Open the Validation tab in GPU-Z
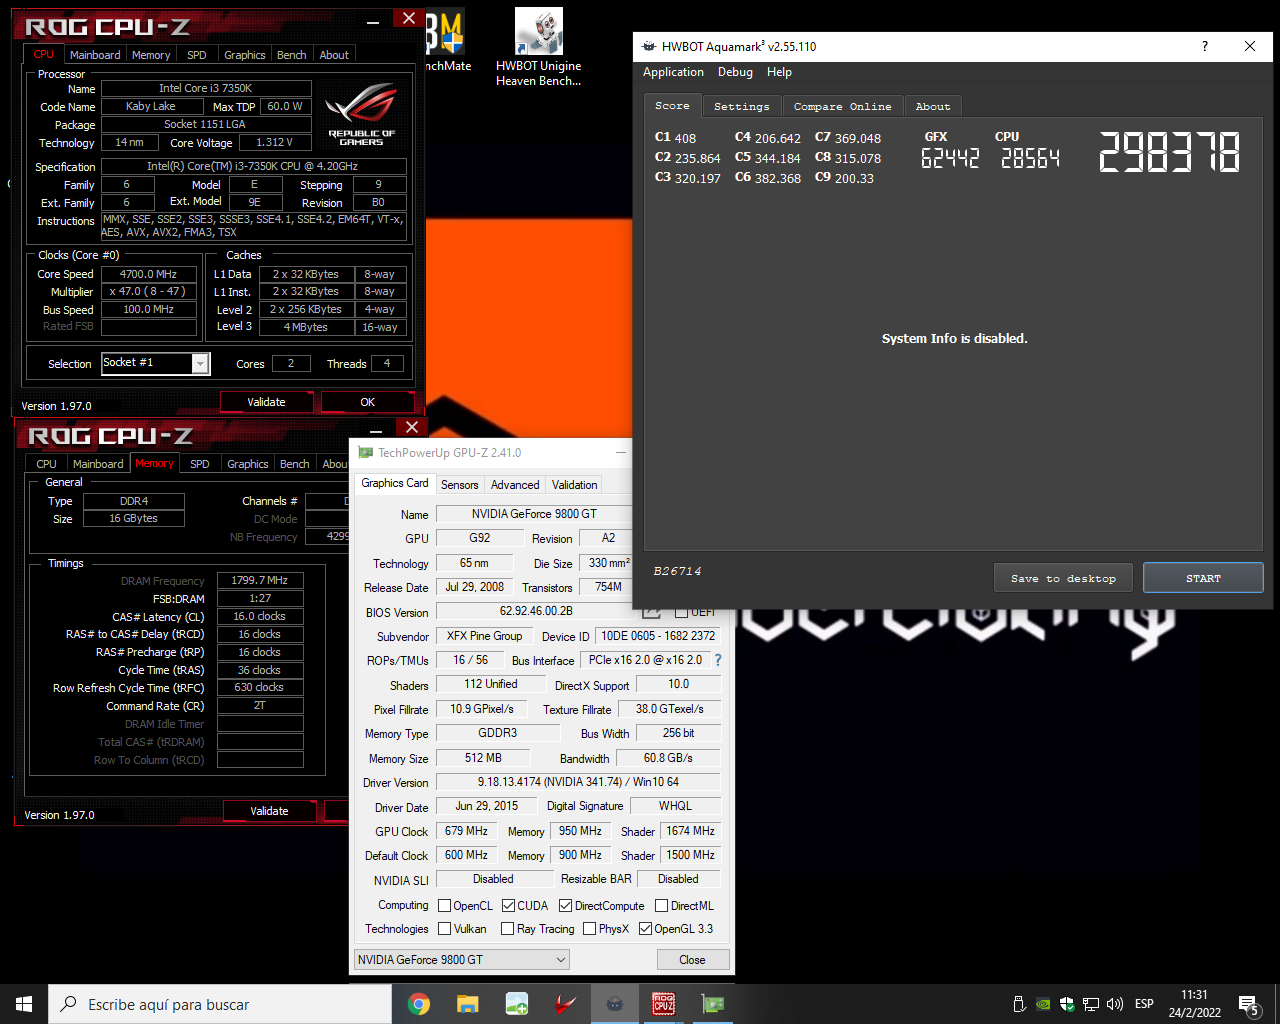The width and height of the screenshot is (1280, 1024). tap(575, 485)
